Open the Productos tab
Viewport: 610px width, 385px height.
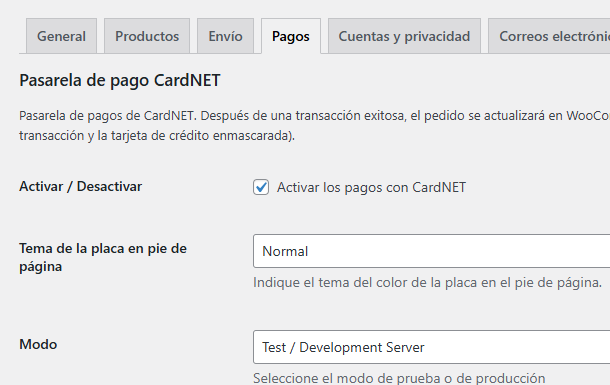coord(147,36)
